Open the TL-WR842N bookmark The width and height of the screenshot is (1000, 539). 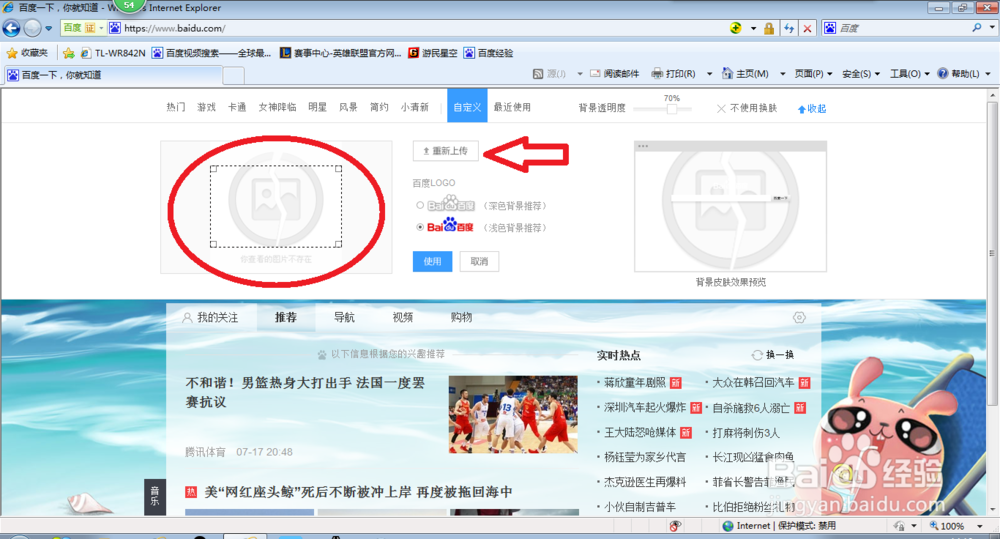[x=113, y=53]
